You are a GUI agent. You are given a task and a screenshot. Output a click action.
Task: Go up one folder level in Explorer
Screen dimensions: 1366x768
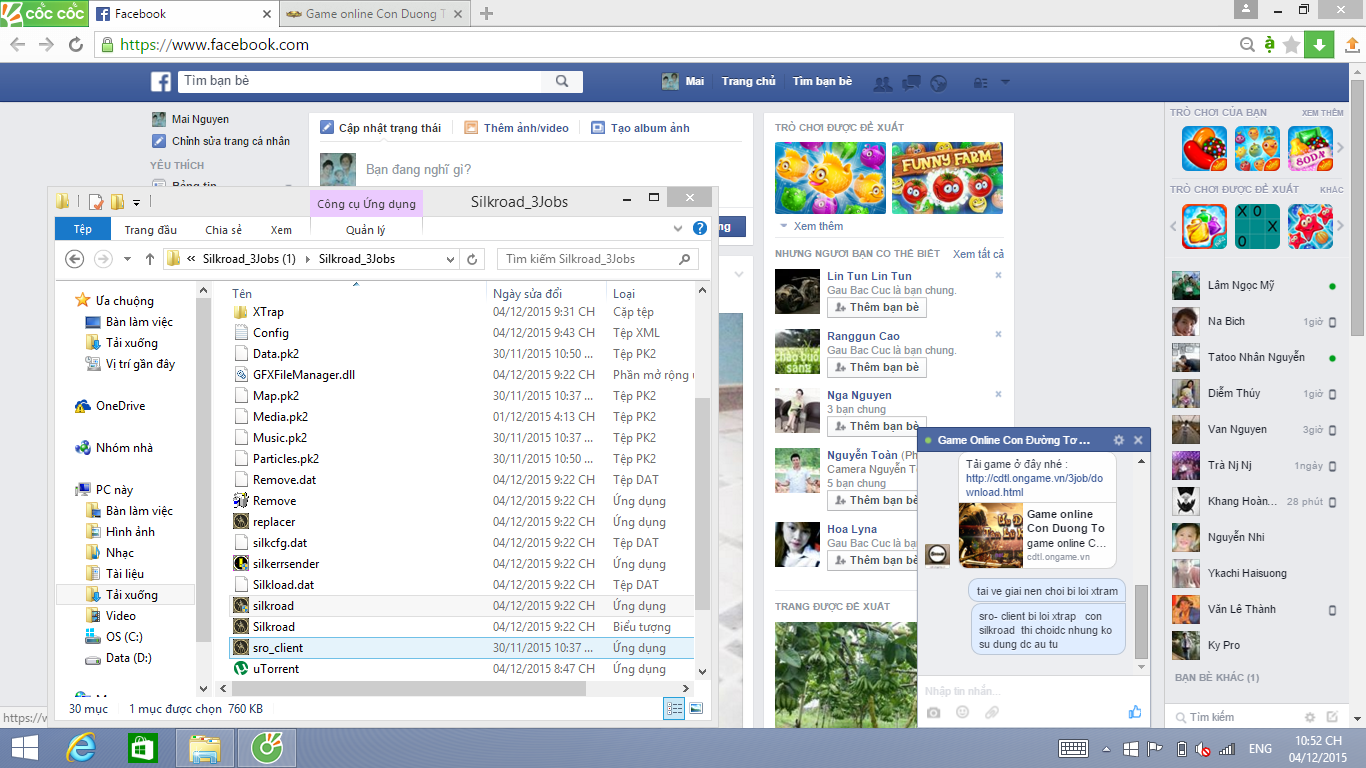coord(150,259)
